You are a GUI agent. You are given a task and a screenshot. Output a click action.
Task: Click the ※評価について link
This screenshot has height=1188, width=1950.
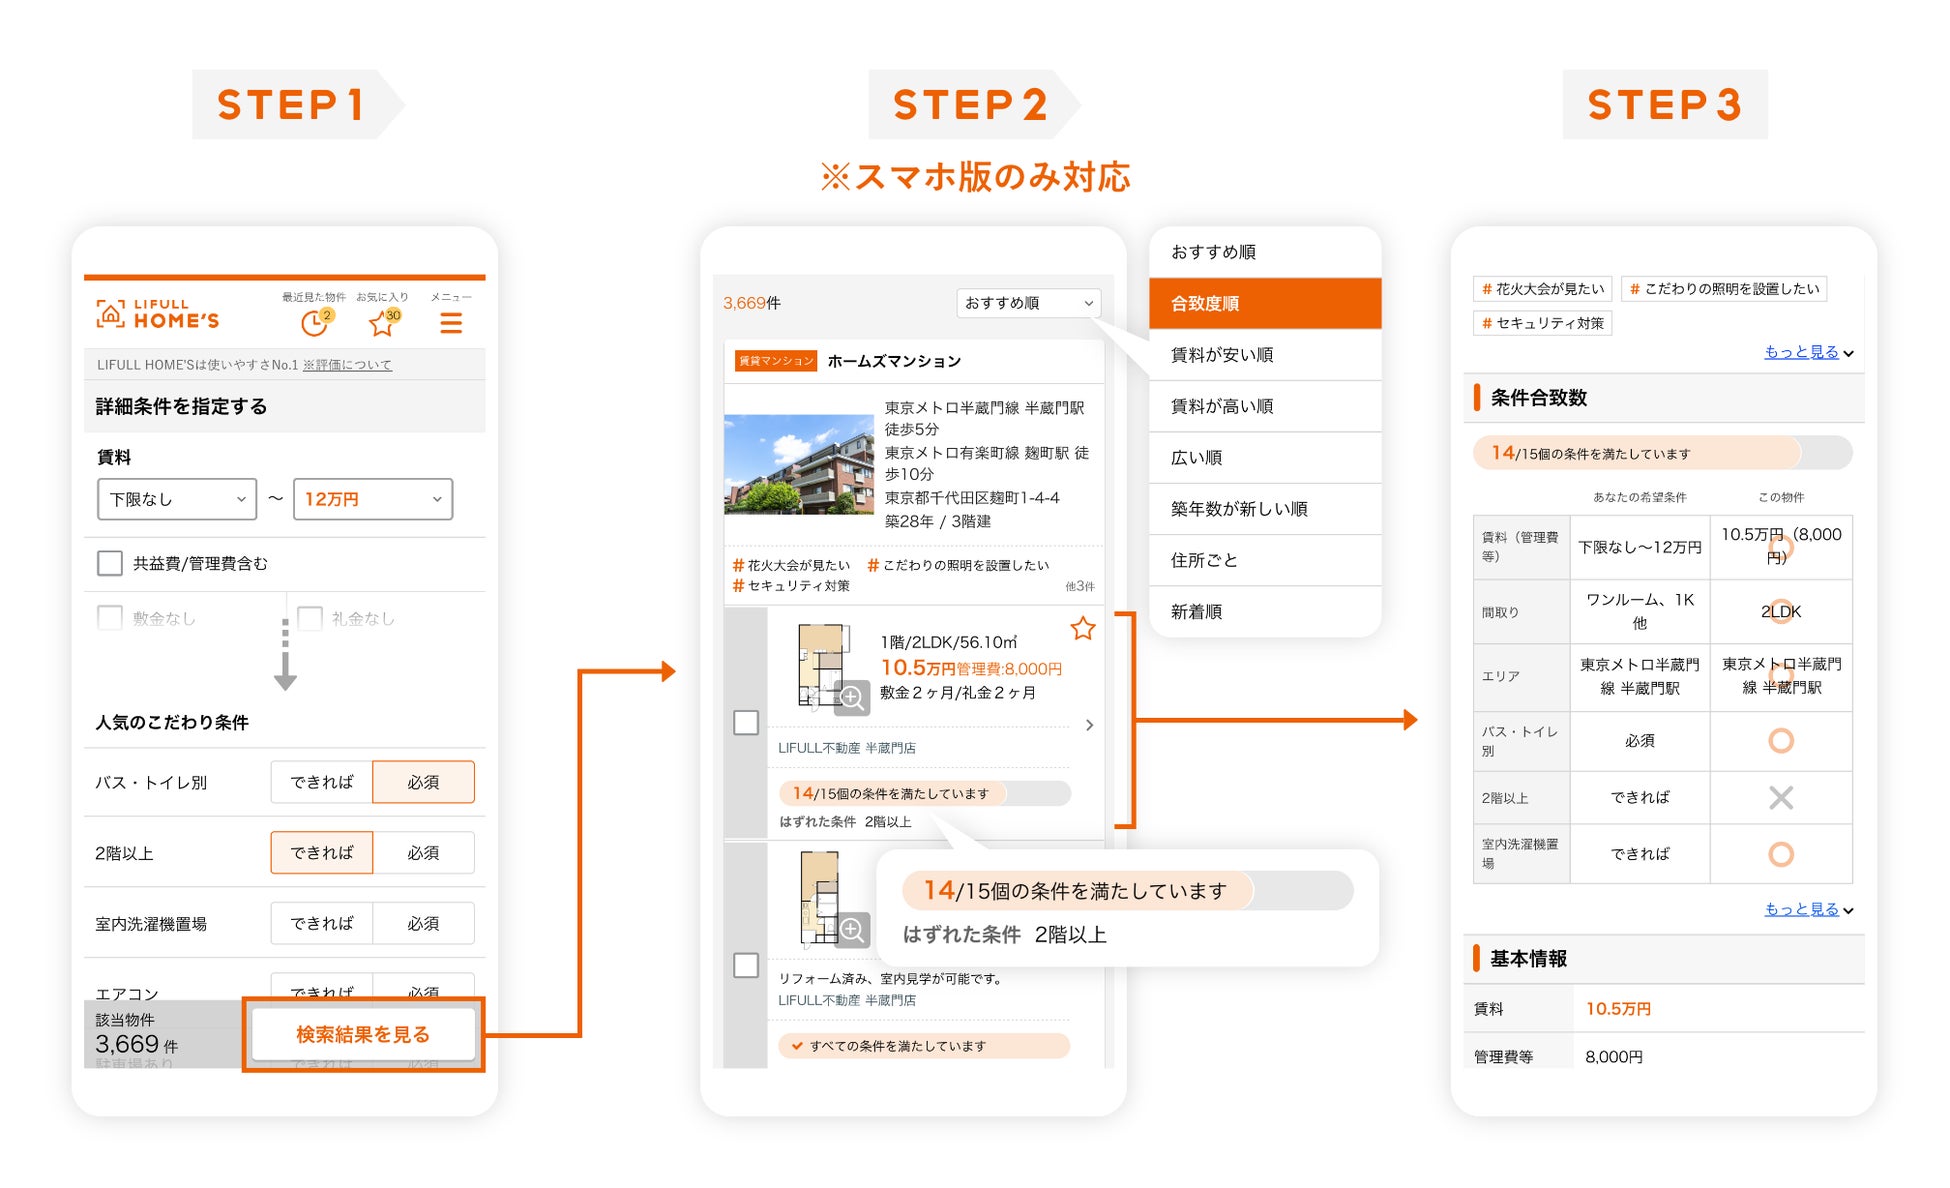[347, 365]
